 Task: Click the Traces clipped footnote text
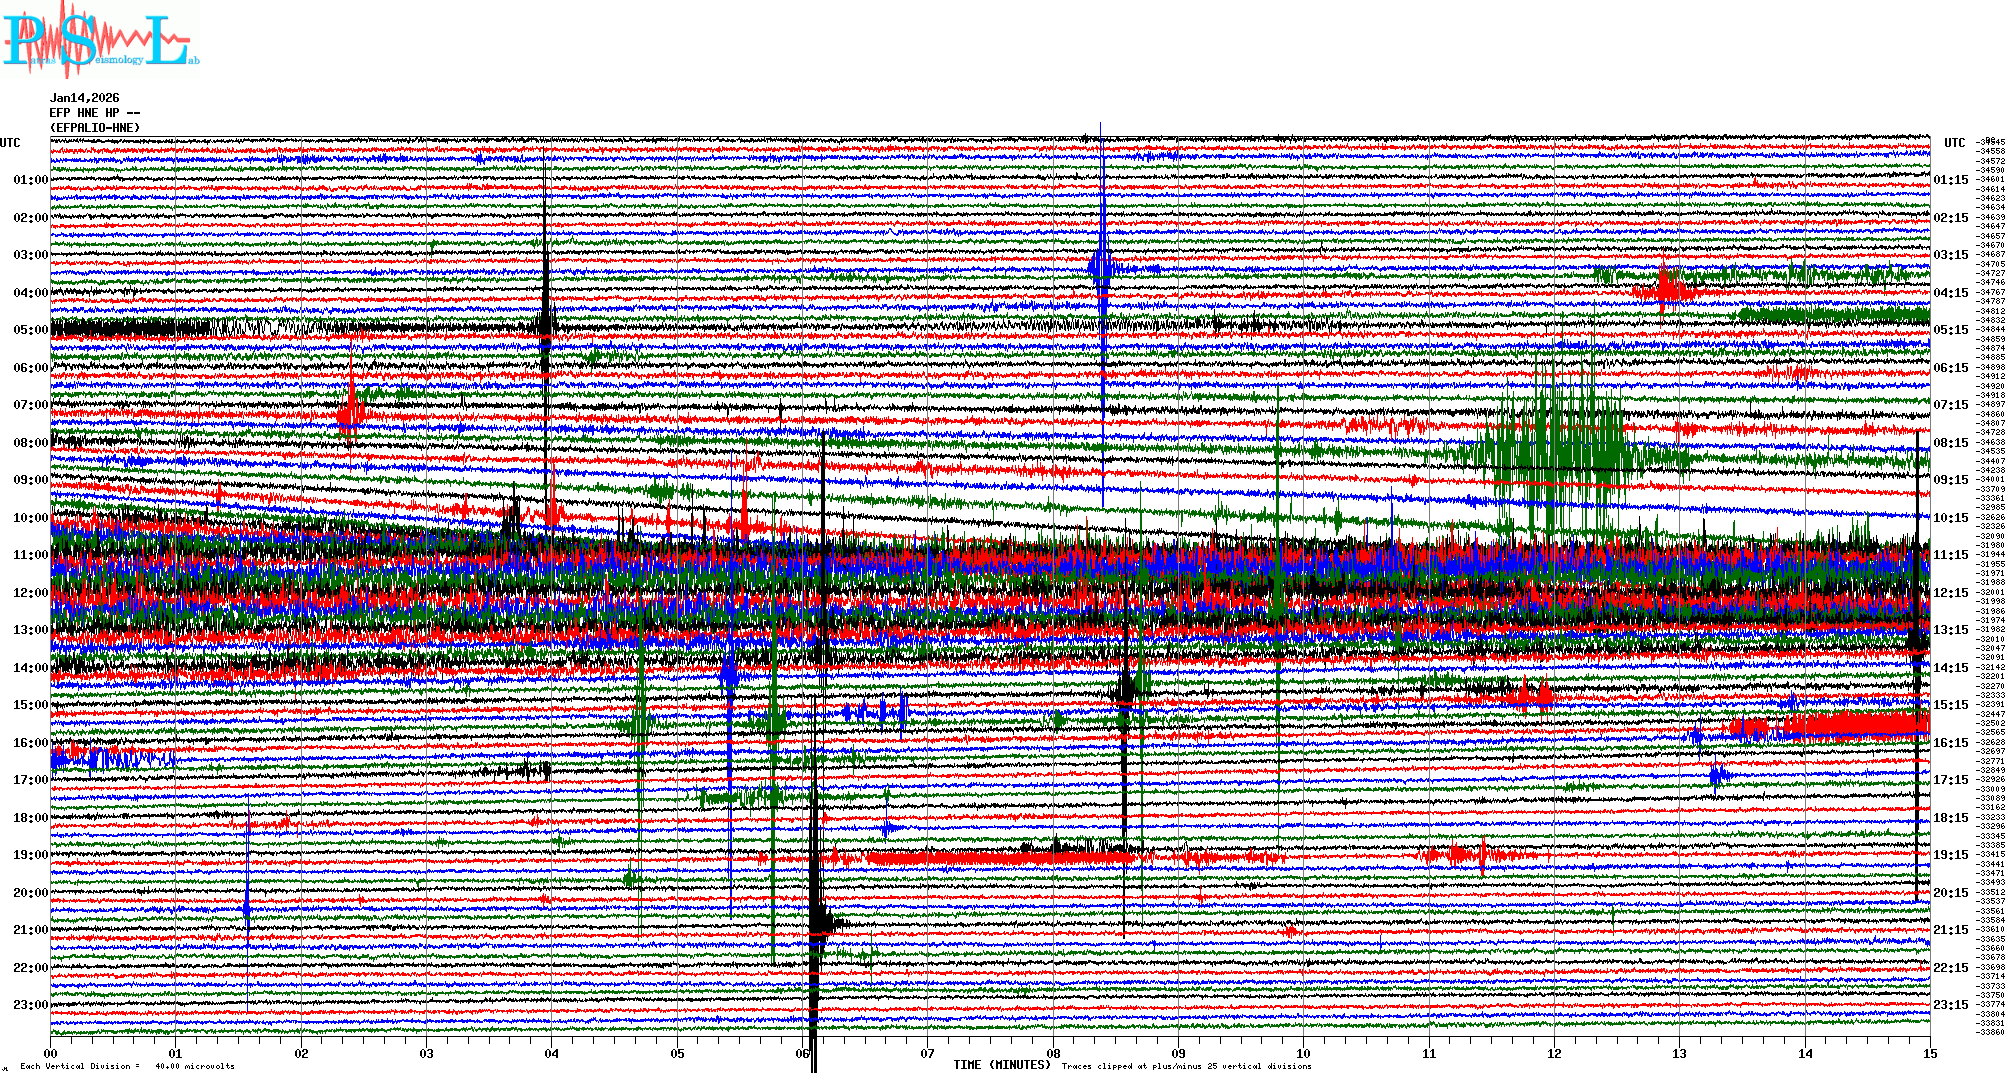click(1186, 1066)
